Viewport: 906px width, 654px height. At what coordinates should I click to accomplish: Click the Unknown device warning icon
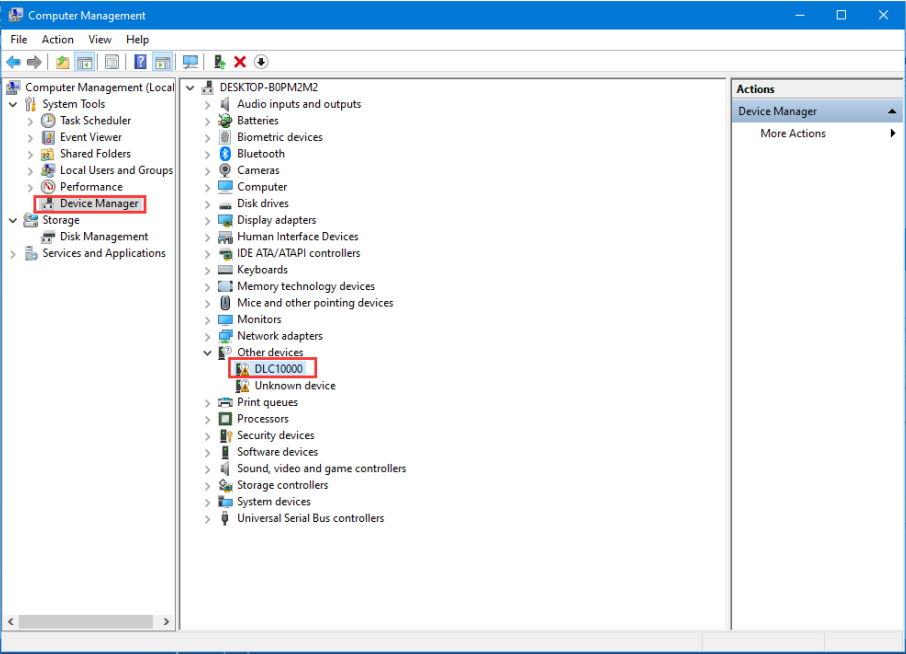(x=243, y=386)
